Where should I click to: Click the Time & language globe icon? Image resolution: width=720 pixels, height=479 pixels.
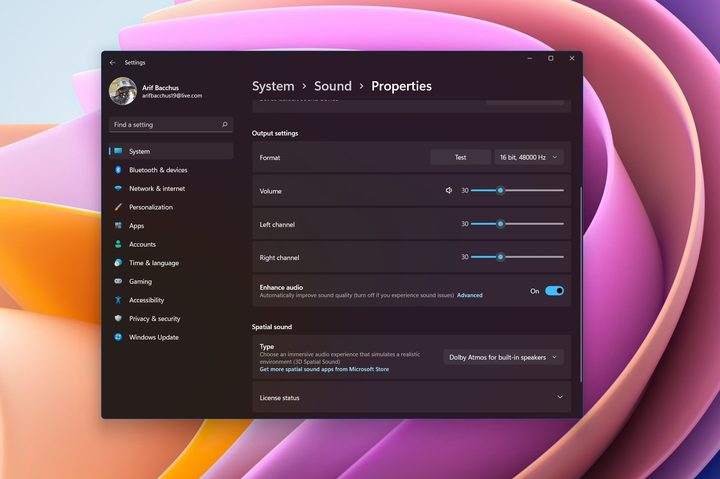pos(118,263)
